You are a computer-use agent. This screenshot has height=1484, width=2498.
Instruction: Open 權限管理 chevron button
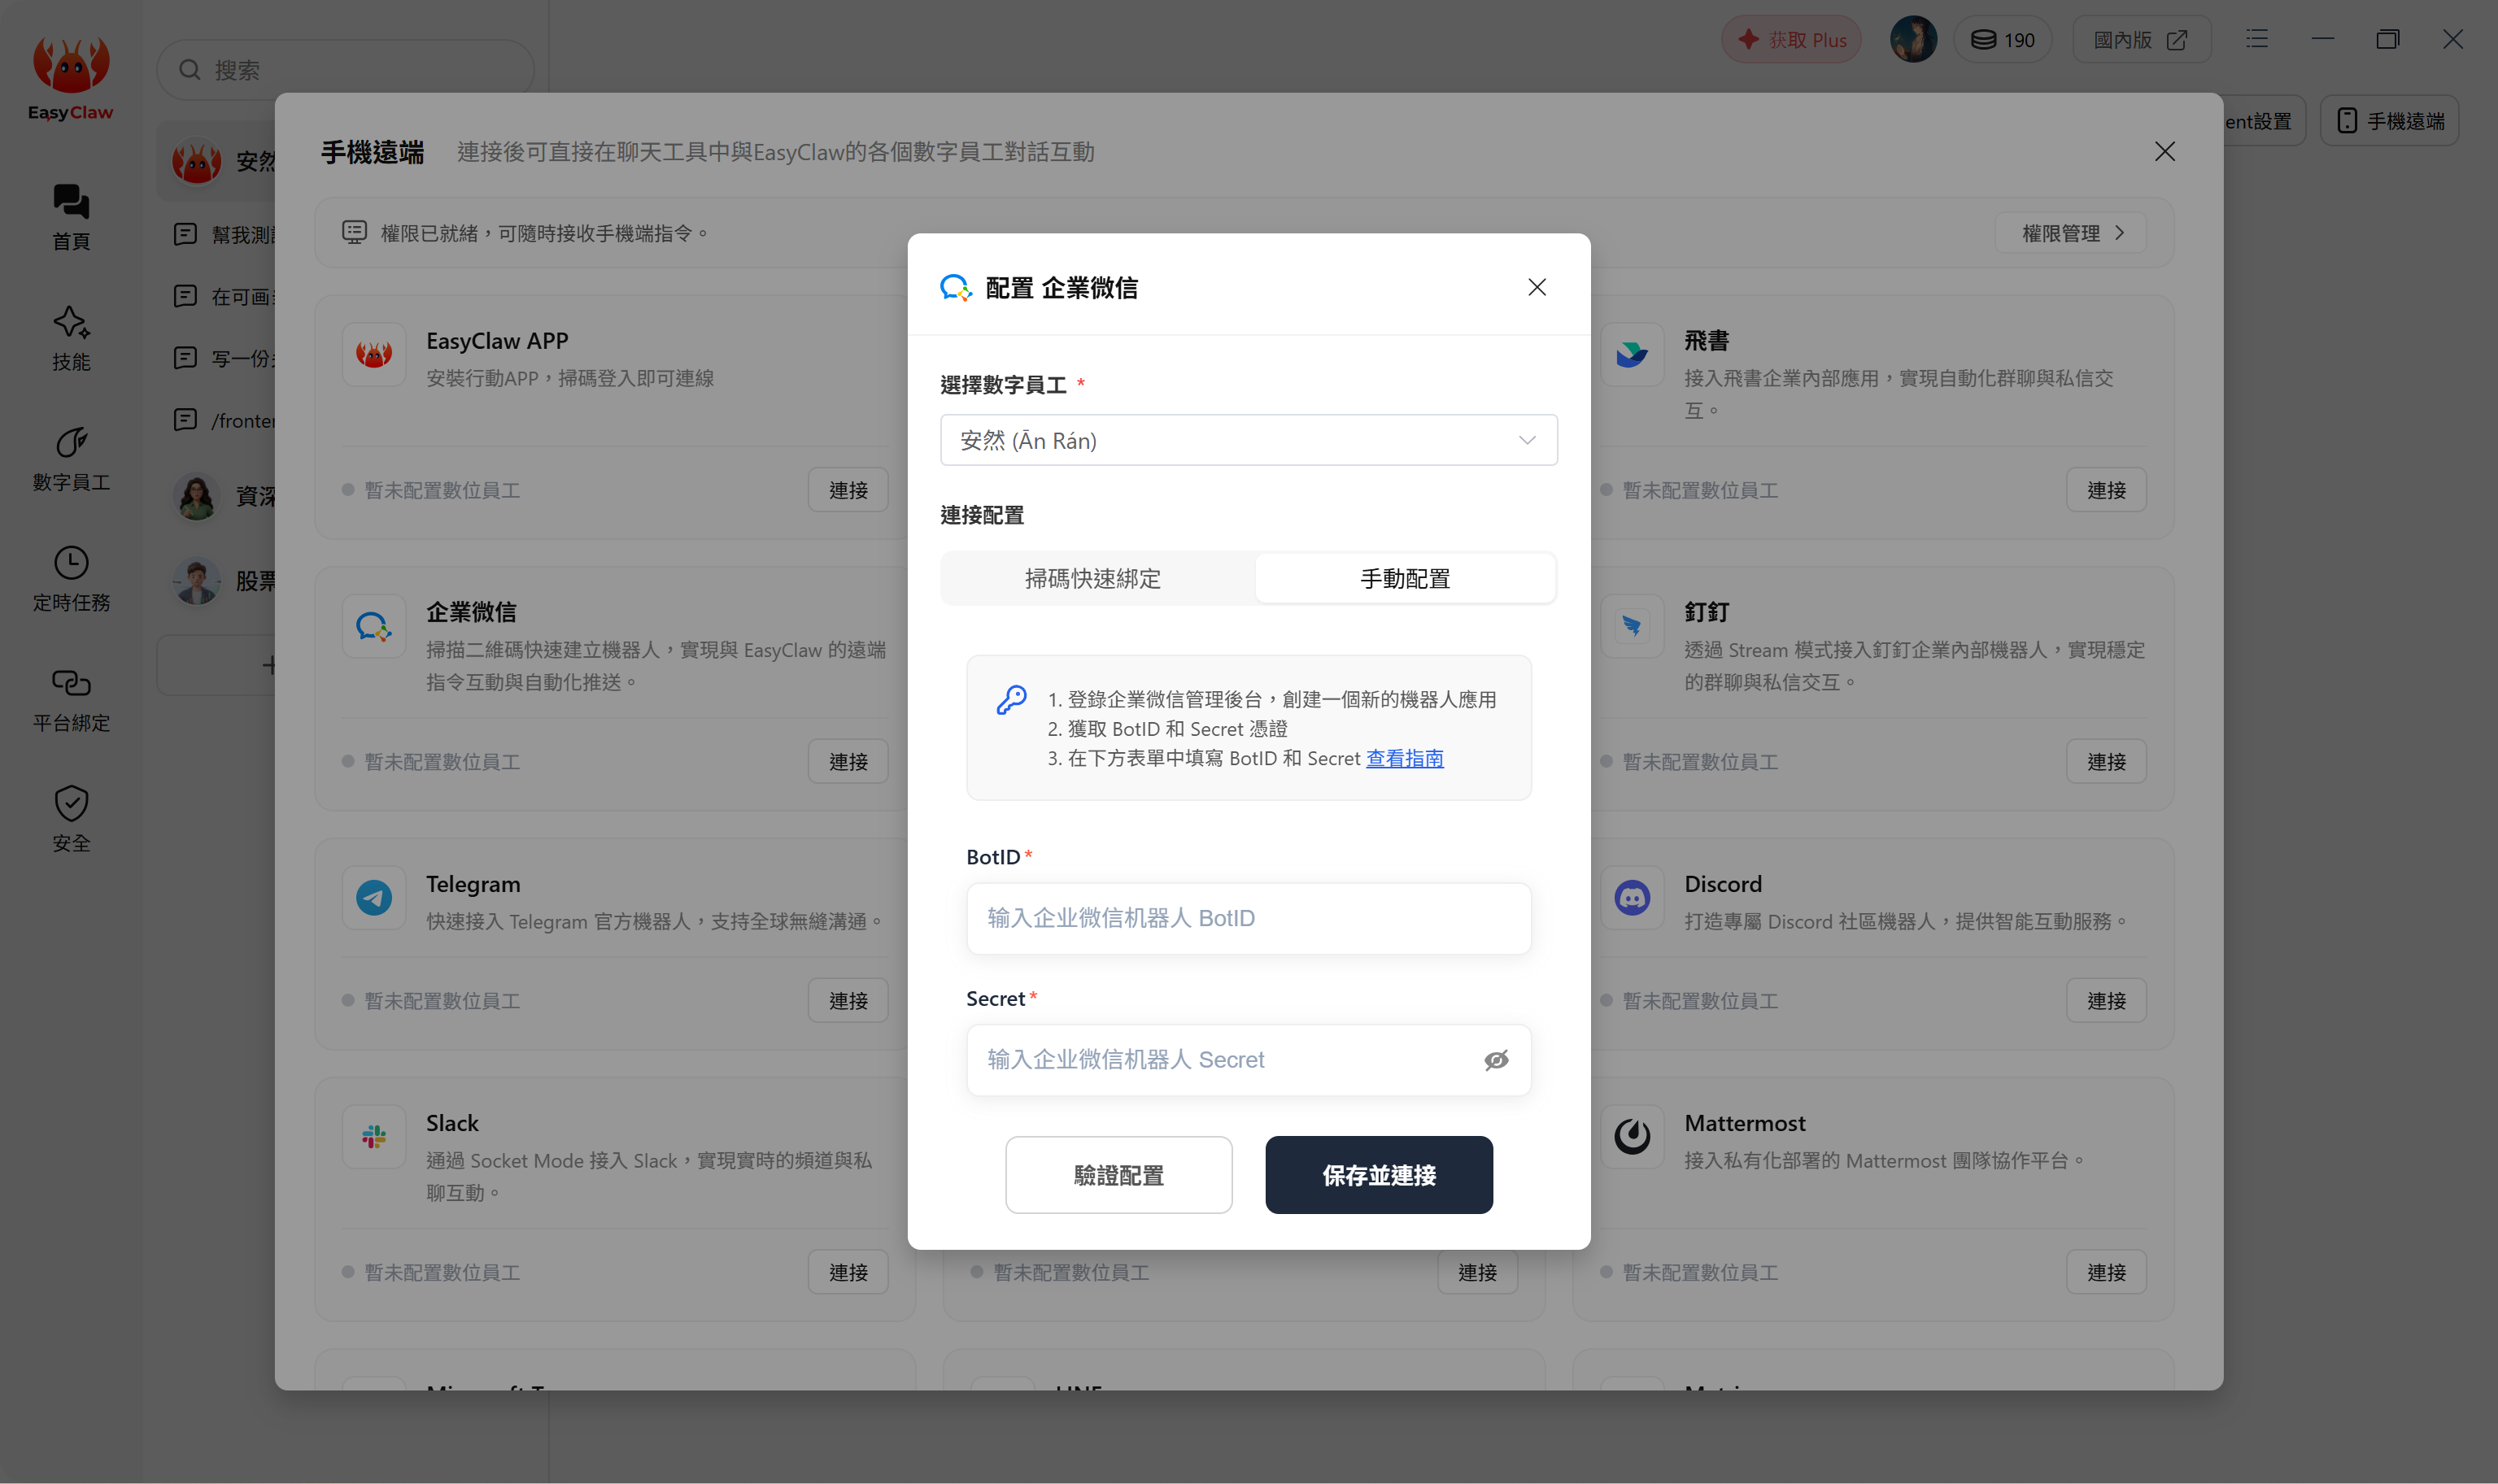point(2070,233)
